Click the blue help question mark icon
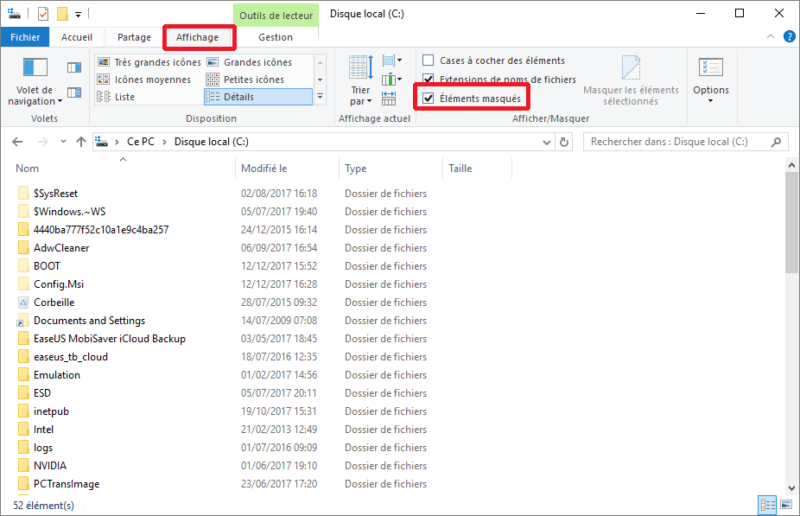 pyautogui.click(x=786, y=38)
